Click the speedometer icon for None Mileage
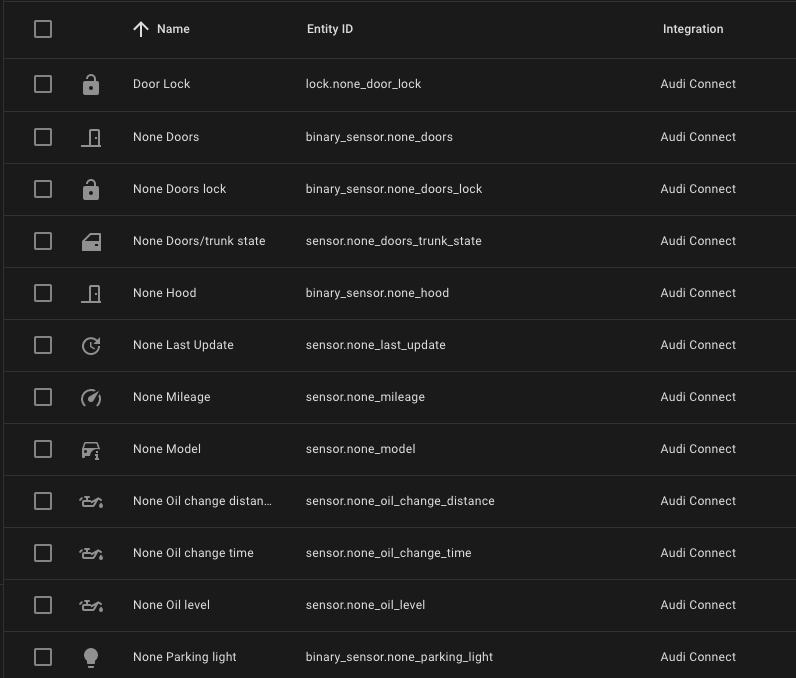Image resolution: width=796 pixels, height=678 pixels. point(91,398)
